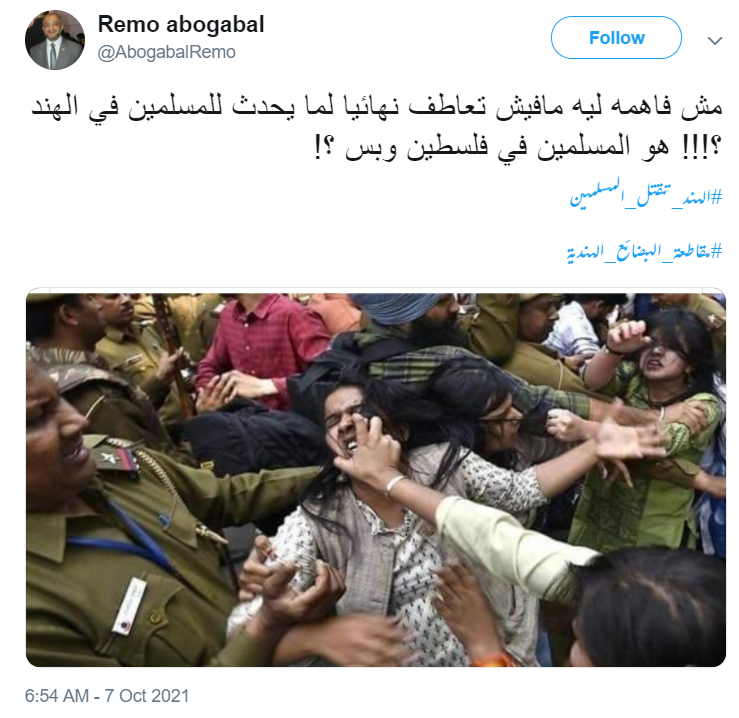739x718 pixels.
Task: Click the white ID badge on uniform
Action: [x=130, y=606]
